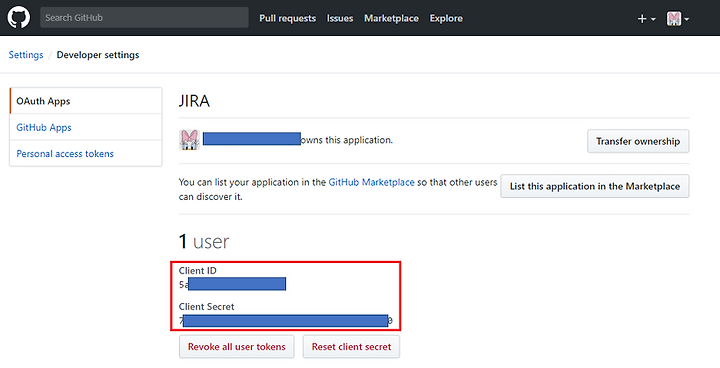Follow the GitHub Marketplace link in the text
Image resolution: width=720 pixels, height=368 pixels.
point(371,182)
